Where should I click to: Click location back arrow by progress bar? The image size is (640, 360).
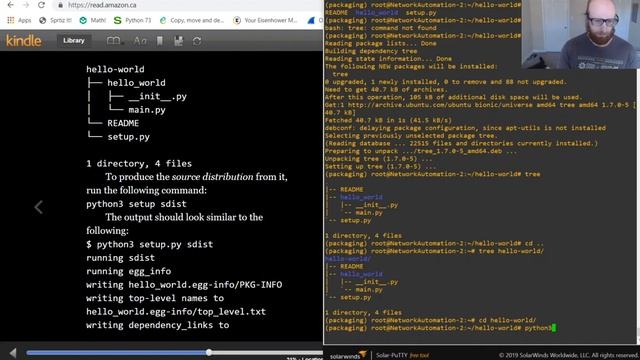(13, 353)
